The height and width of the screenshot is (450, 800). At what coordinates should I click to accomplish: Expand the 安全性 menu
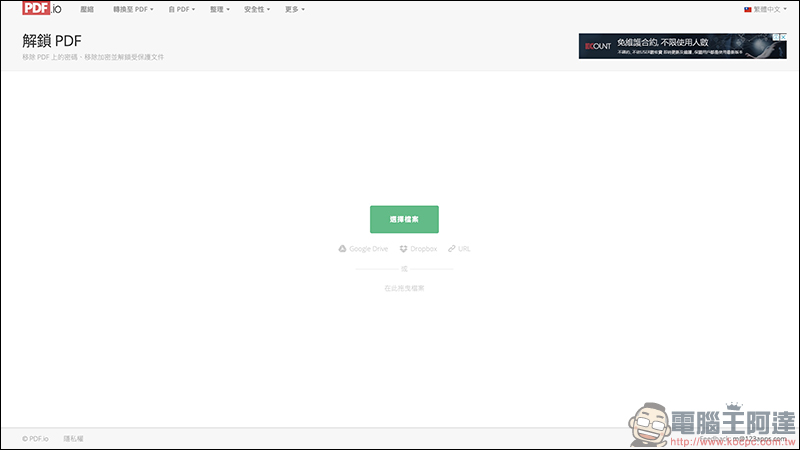point(257,9)
